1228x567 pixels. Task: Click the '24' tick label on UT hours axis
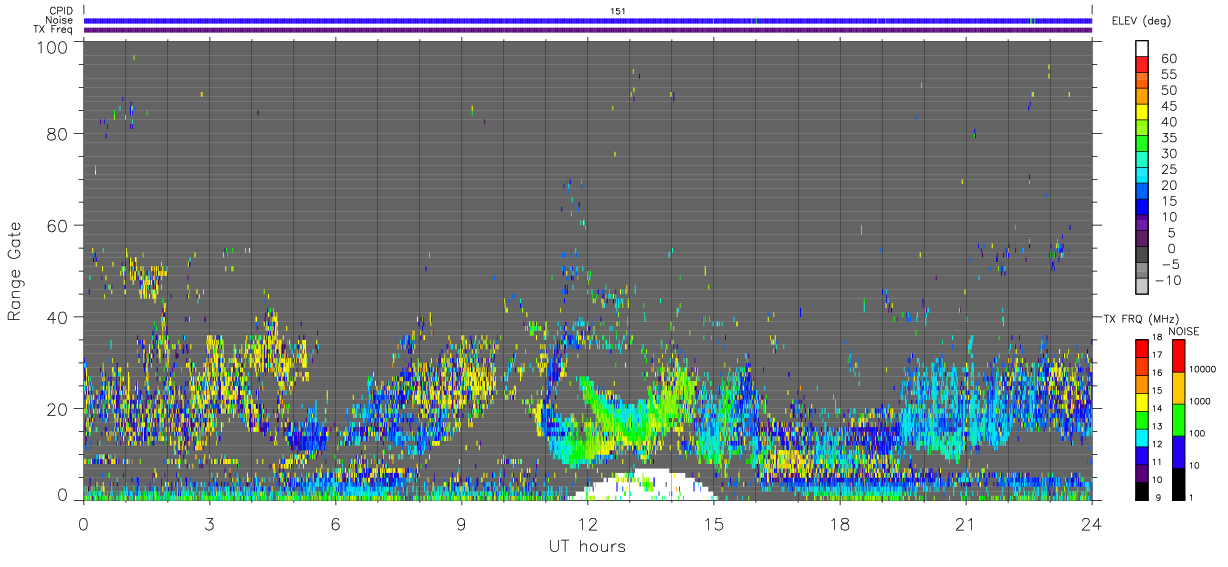(1091, 524)
